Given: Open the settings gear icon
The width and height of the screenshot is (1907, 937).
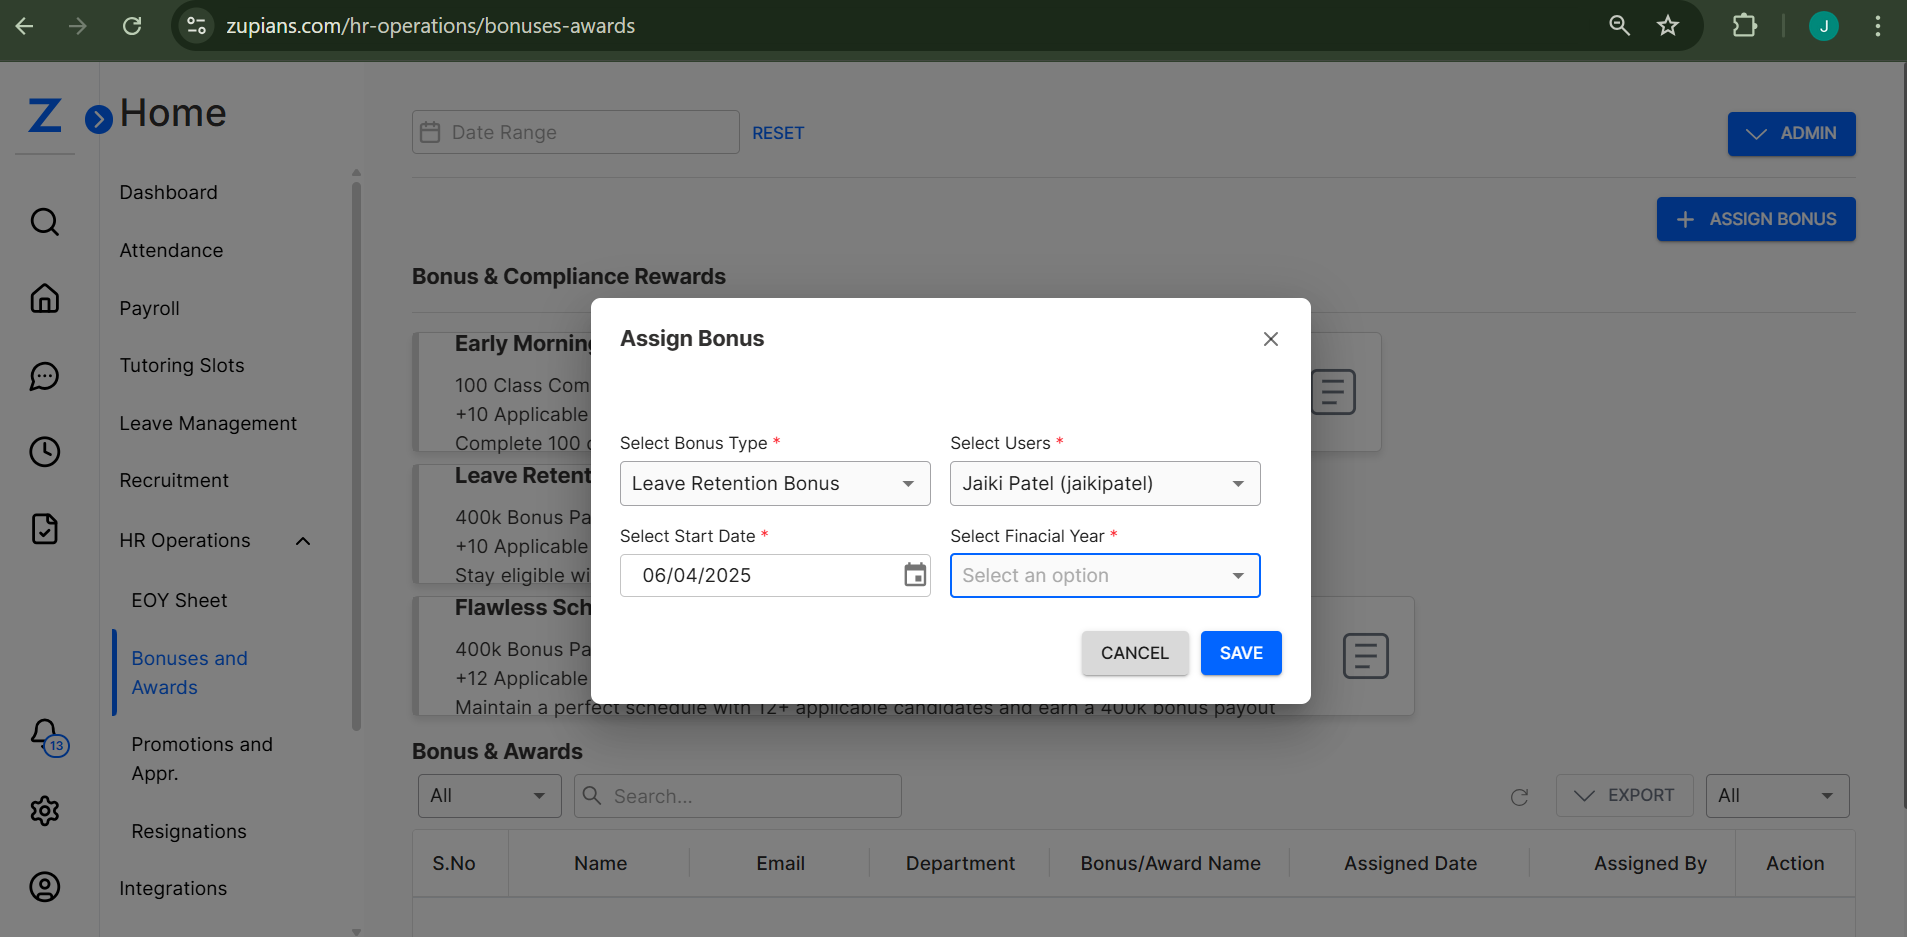Looking at the screenshot, I should pos(45,811).
